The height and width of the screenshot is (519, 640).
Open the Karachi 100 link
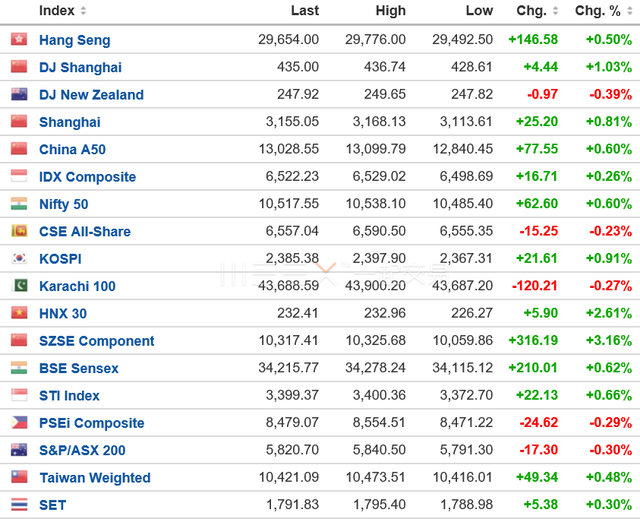[x=77, y=286]
